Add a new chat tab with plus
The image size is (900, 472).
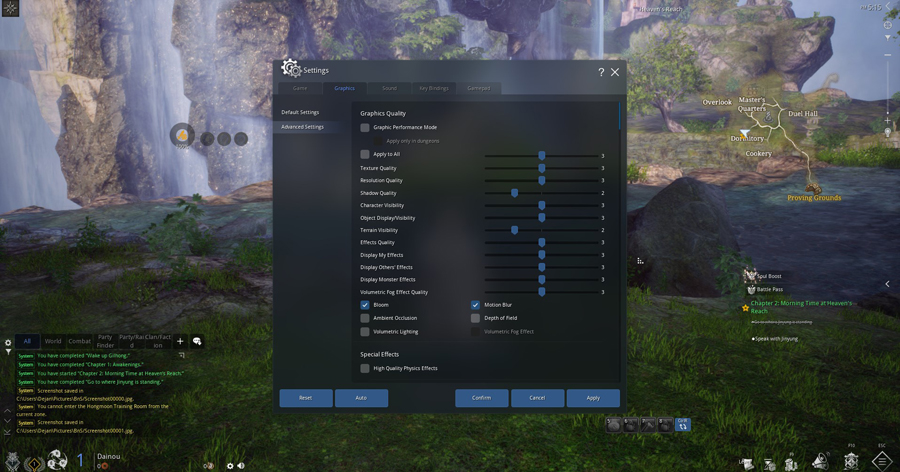[180, 341]
